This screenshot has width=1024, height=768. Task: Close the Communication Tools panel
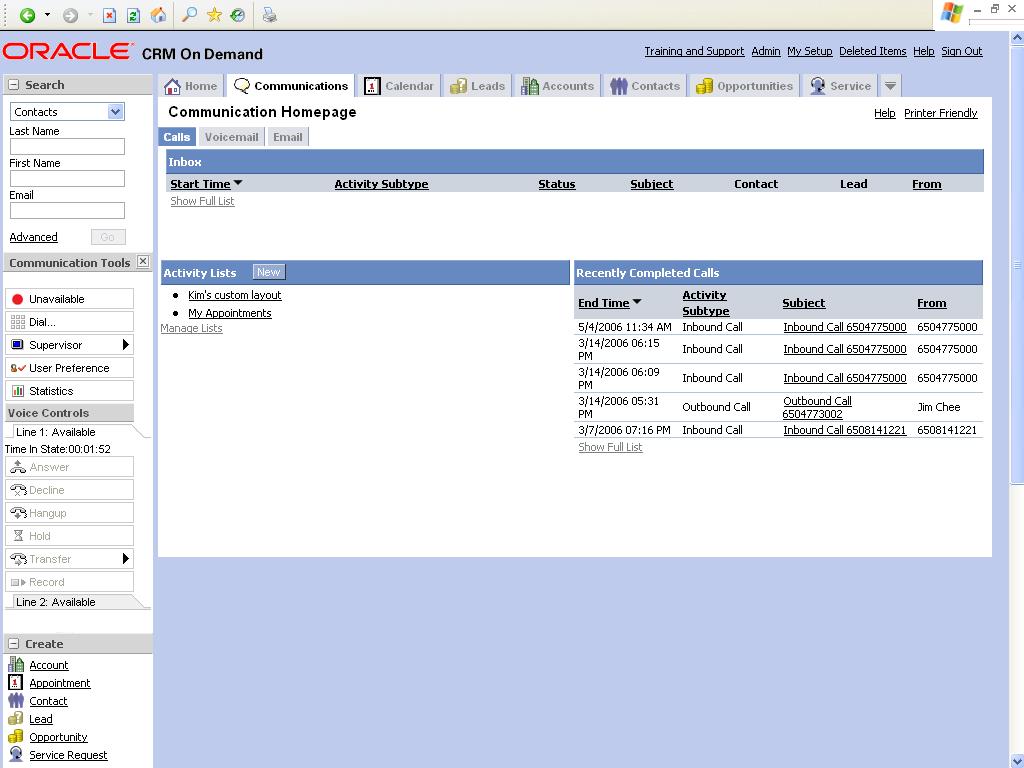coord(144,262)
